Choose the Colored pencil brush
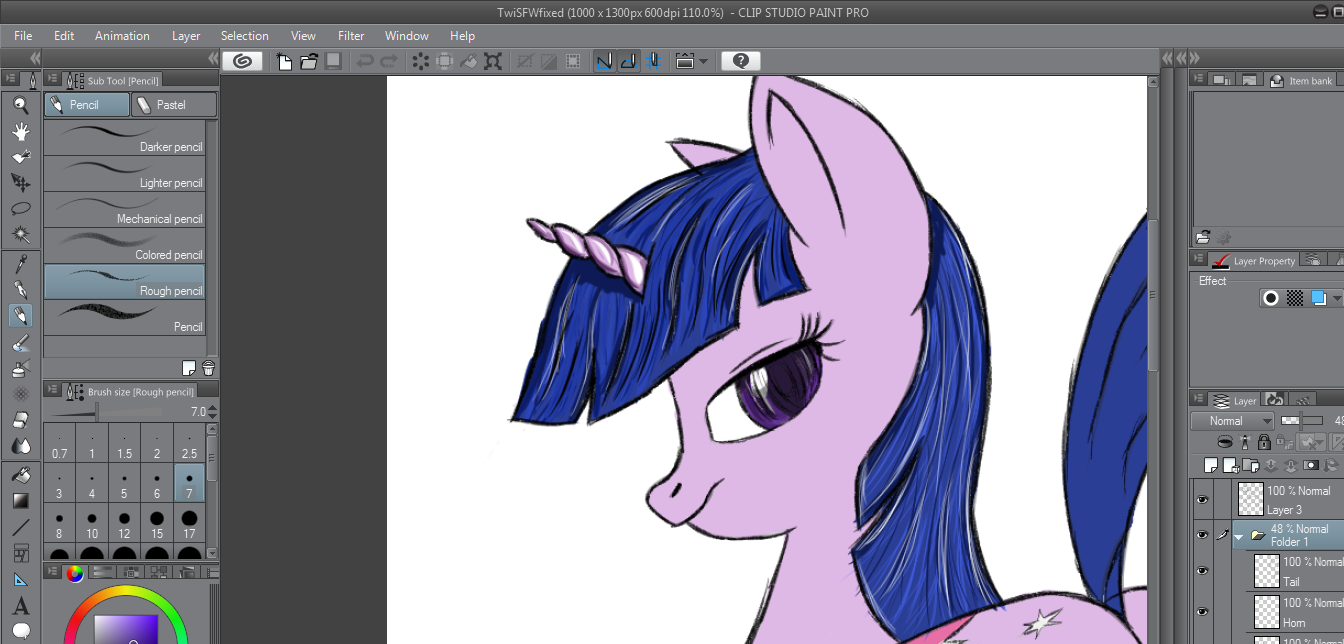 pos(124,246)
